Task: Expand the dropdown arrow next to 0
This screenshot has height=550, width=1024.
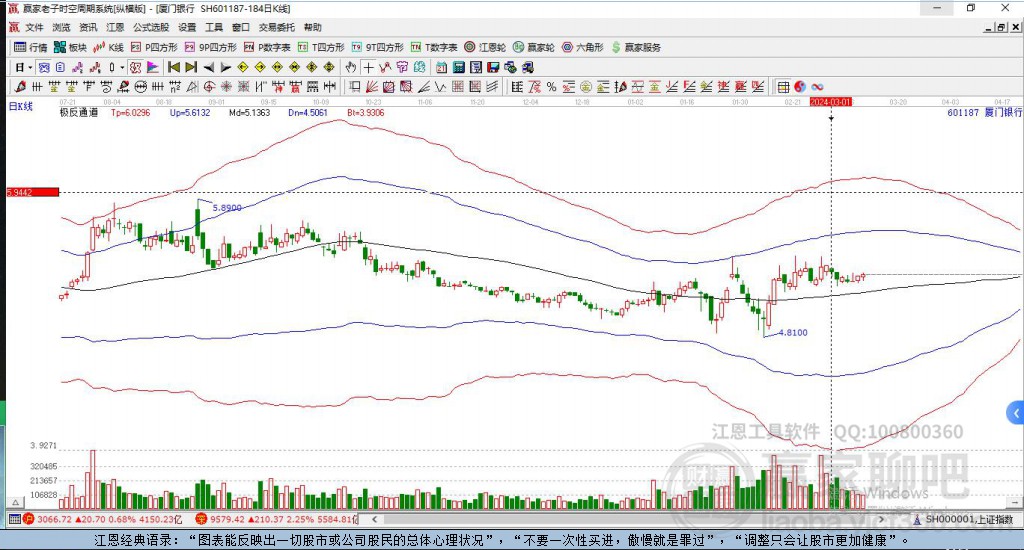Action: click(121, 67)
